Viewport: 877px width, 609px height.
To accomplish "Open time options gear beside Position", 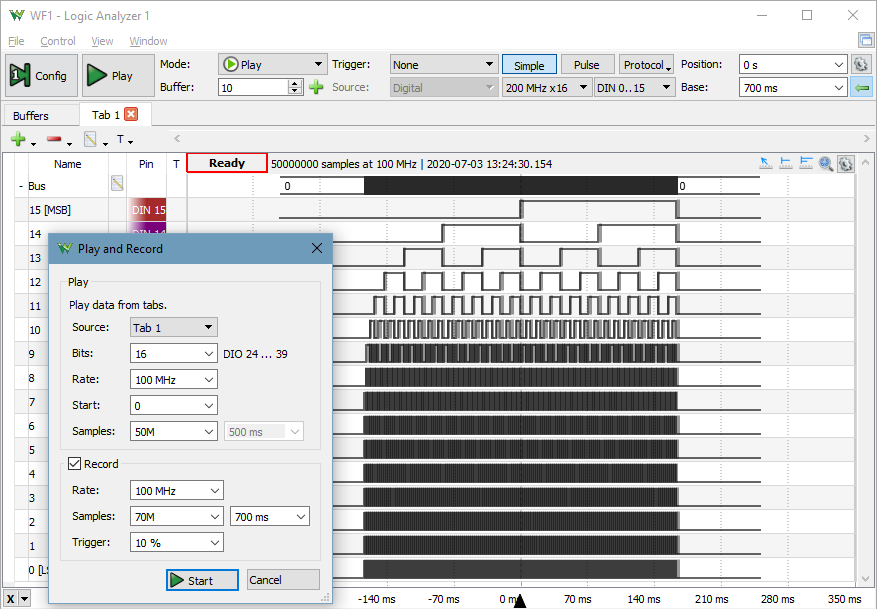I will pyautogui.click(x=861, y=64).
